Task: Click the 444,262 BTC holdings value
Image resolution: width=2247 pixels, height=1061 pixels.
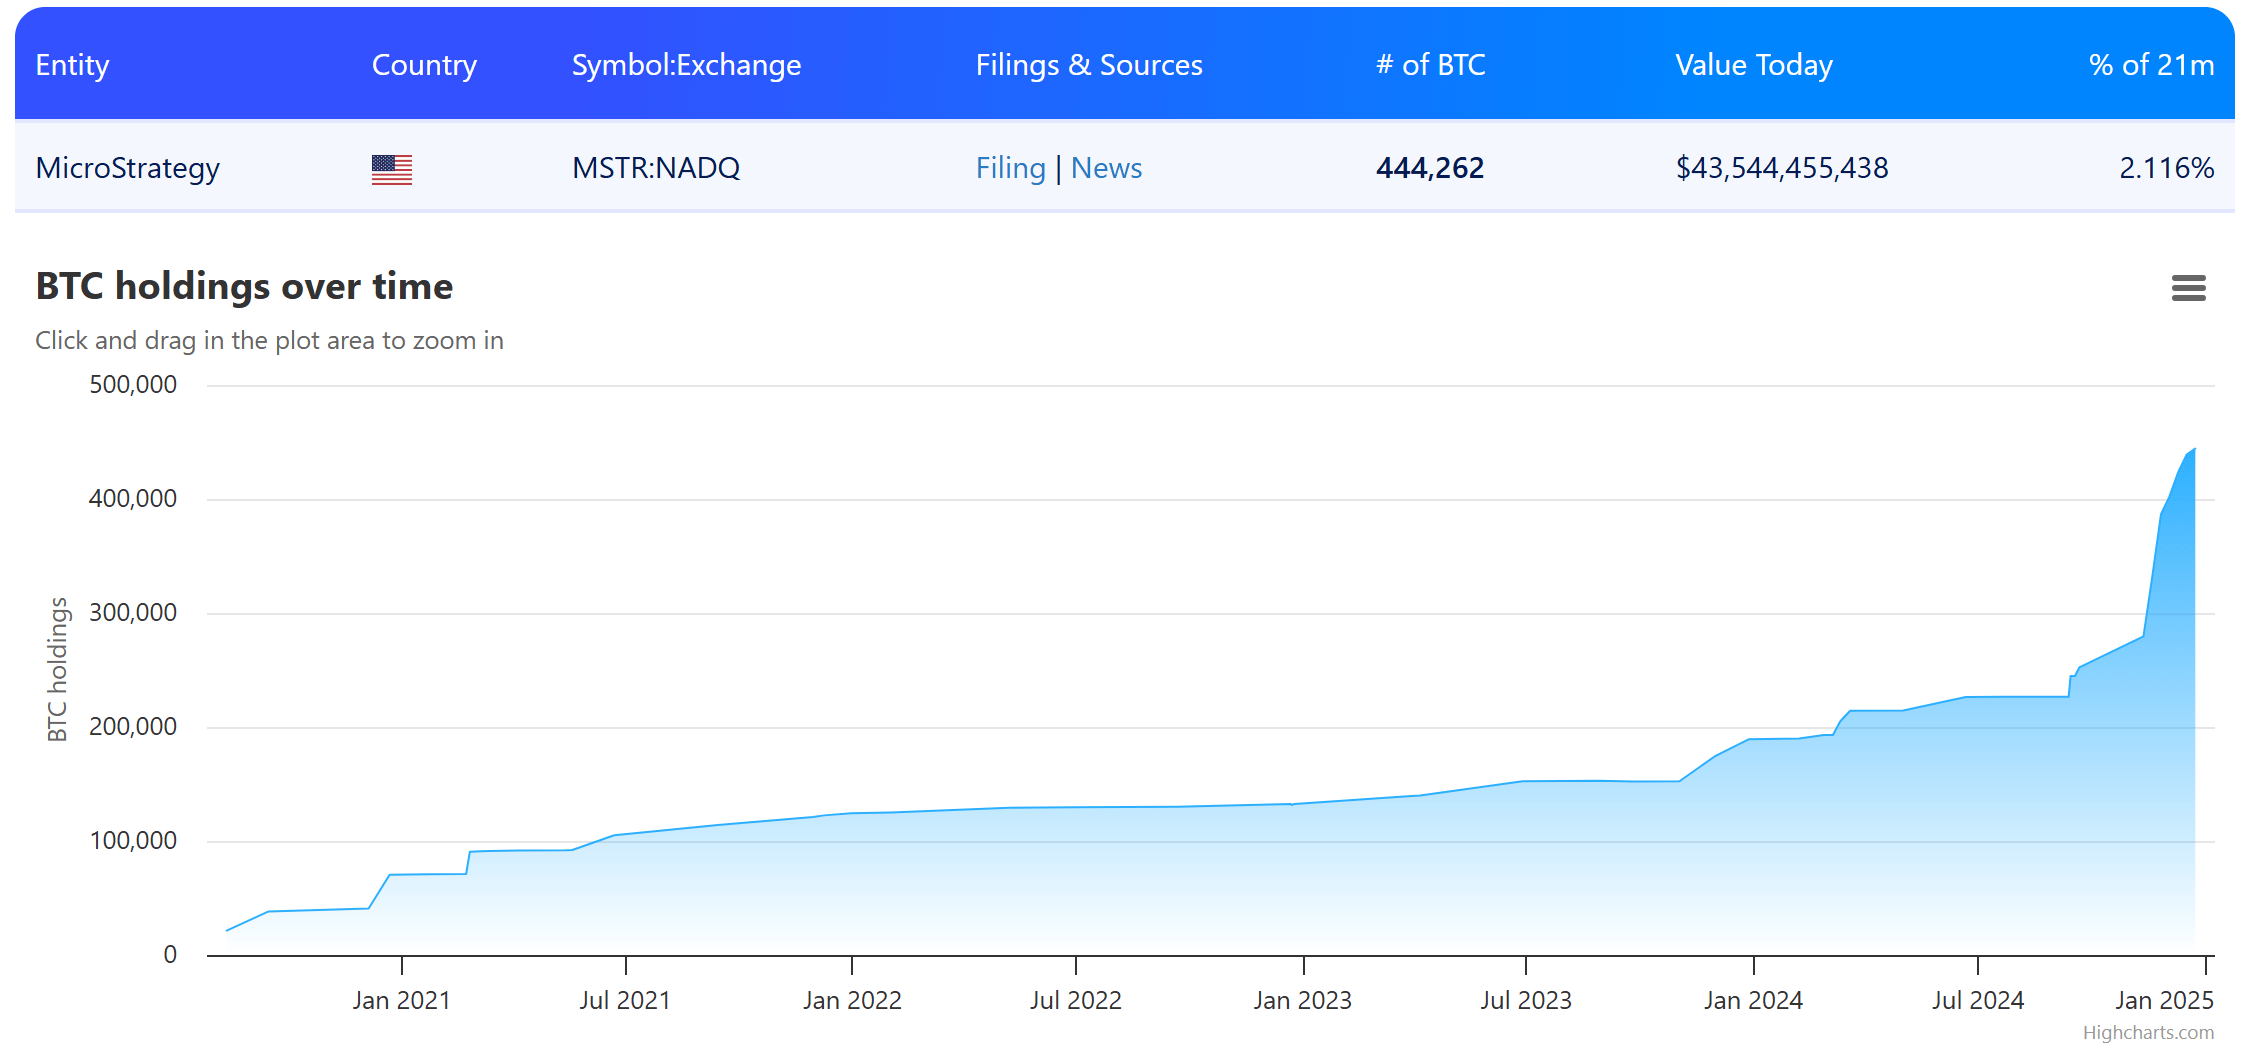Action: (x=1430, y=168)
